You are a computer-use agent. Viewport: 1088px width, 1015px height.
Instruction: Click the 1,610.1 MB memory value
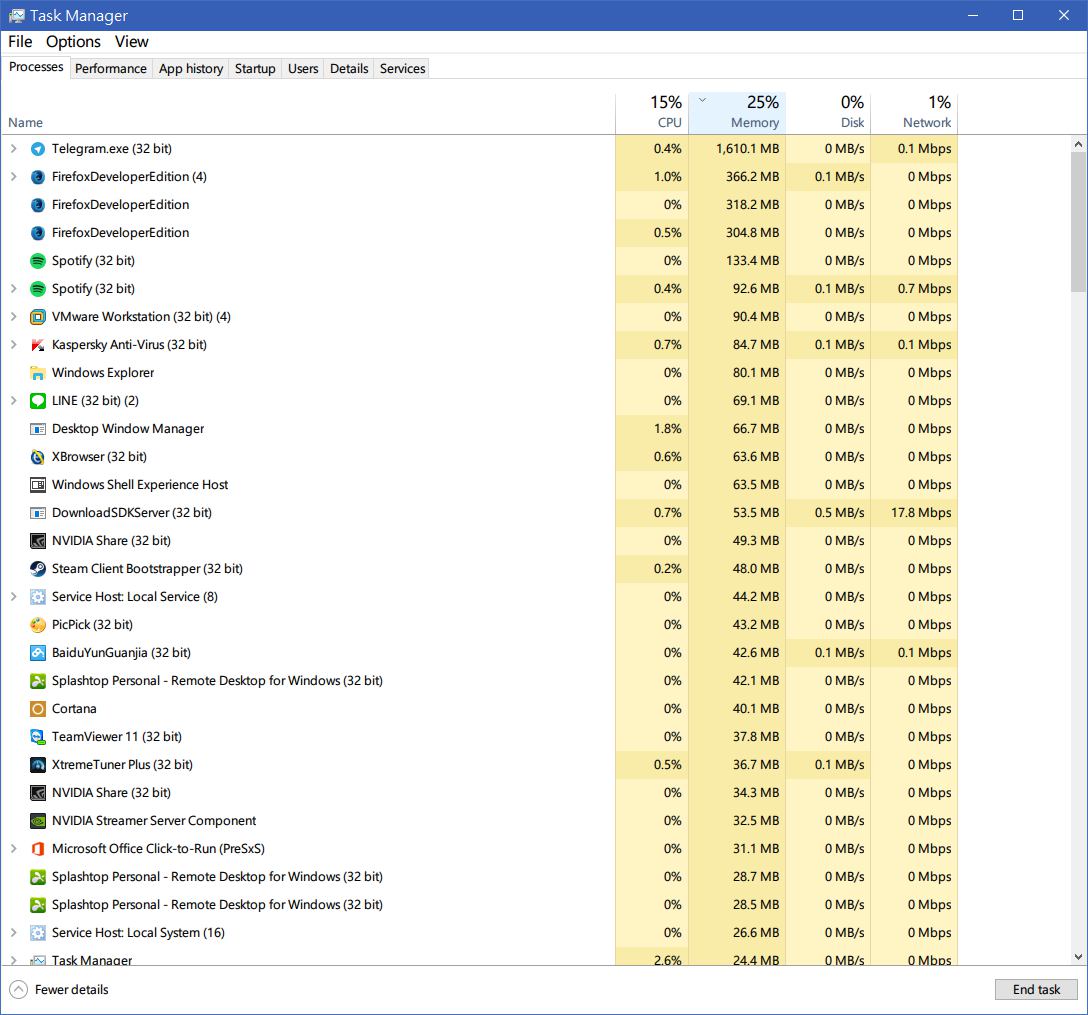click(x=747, y=148)
